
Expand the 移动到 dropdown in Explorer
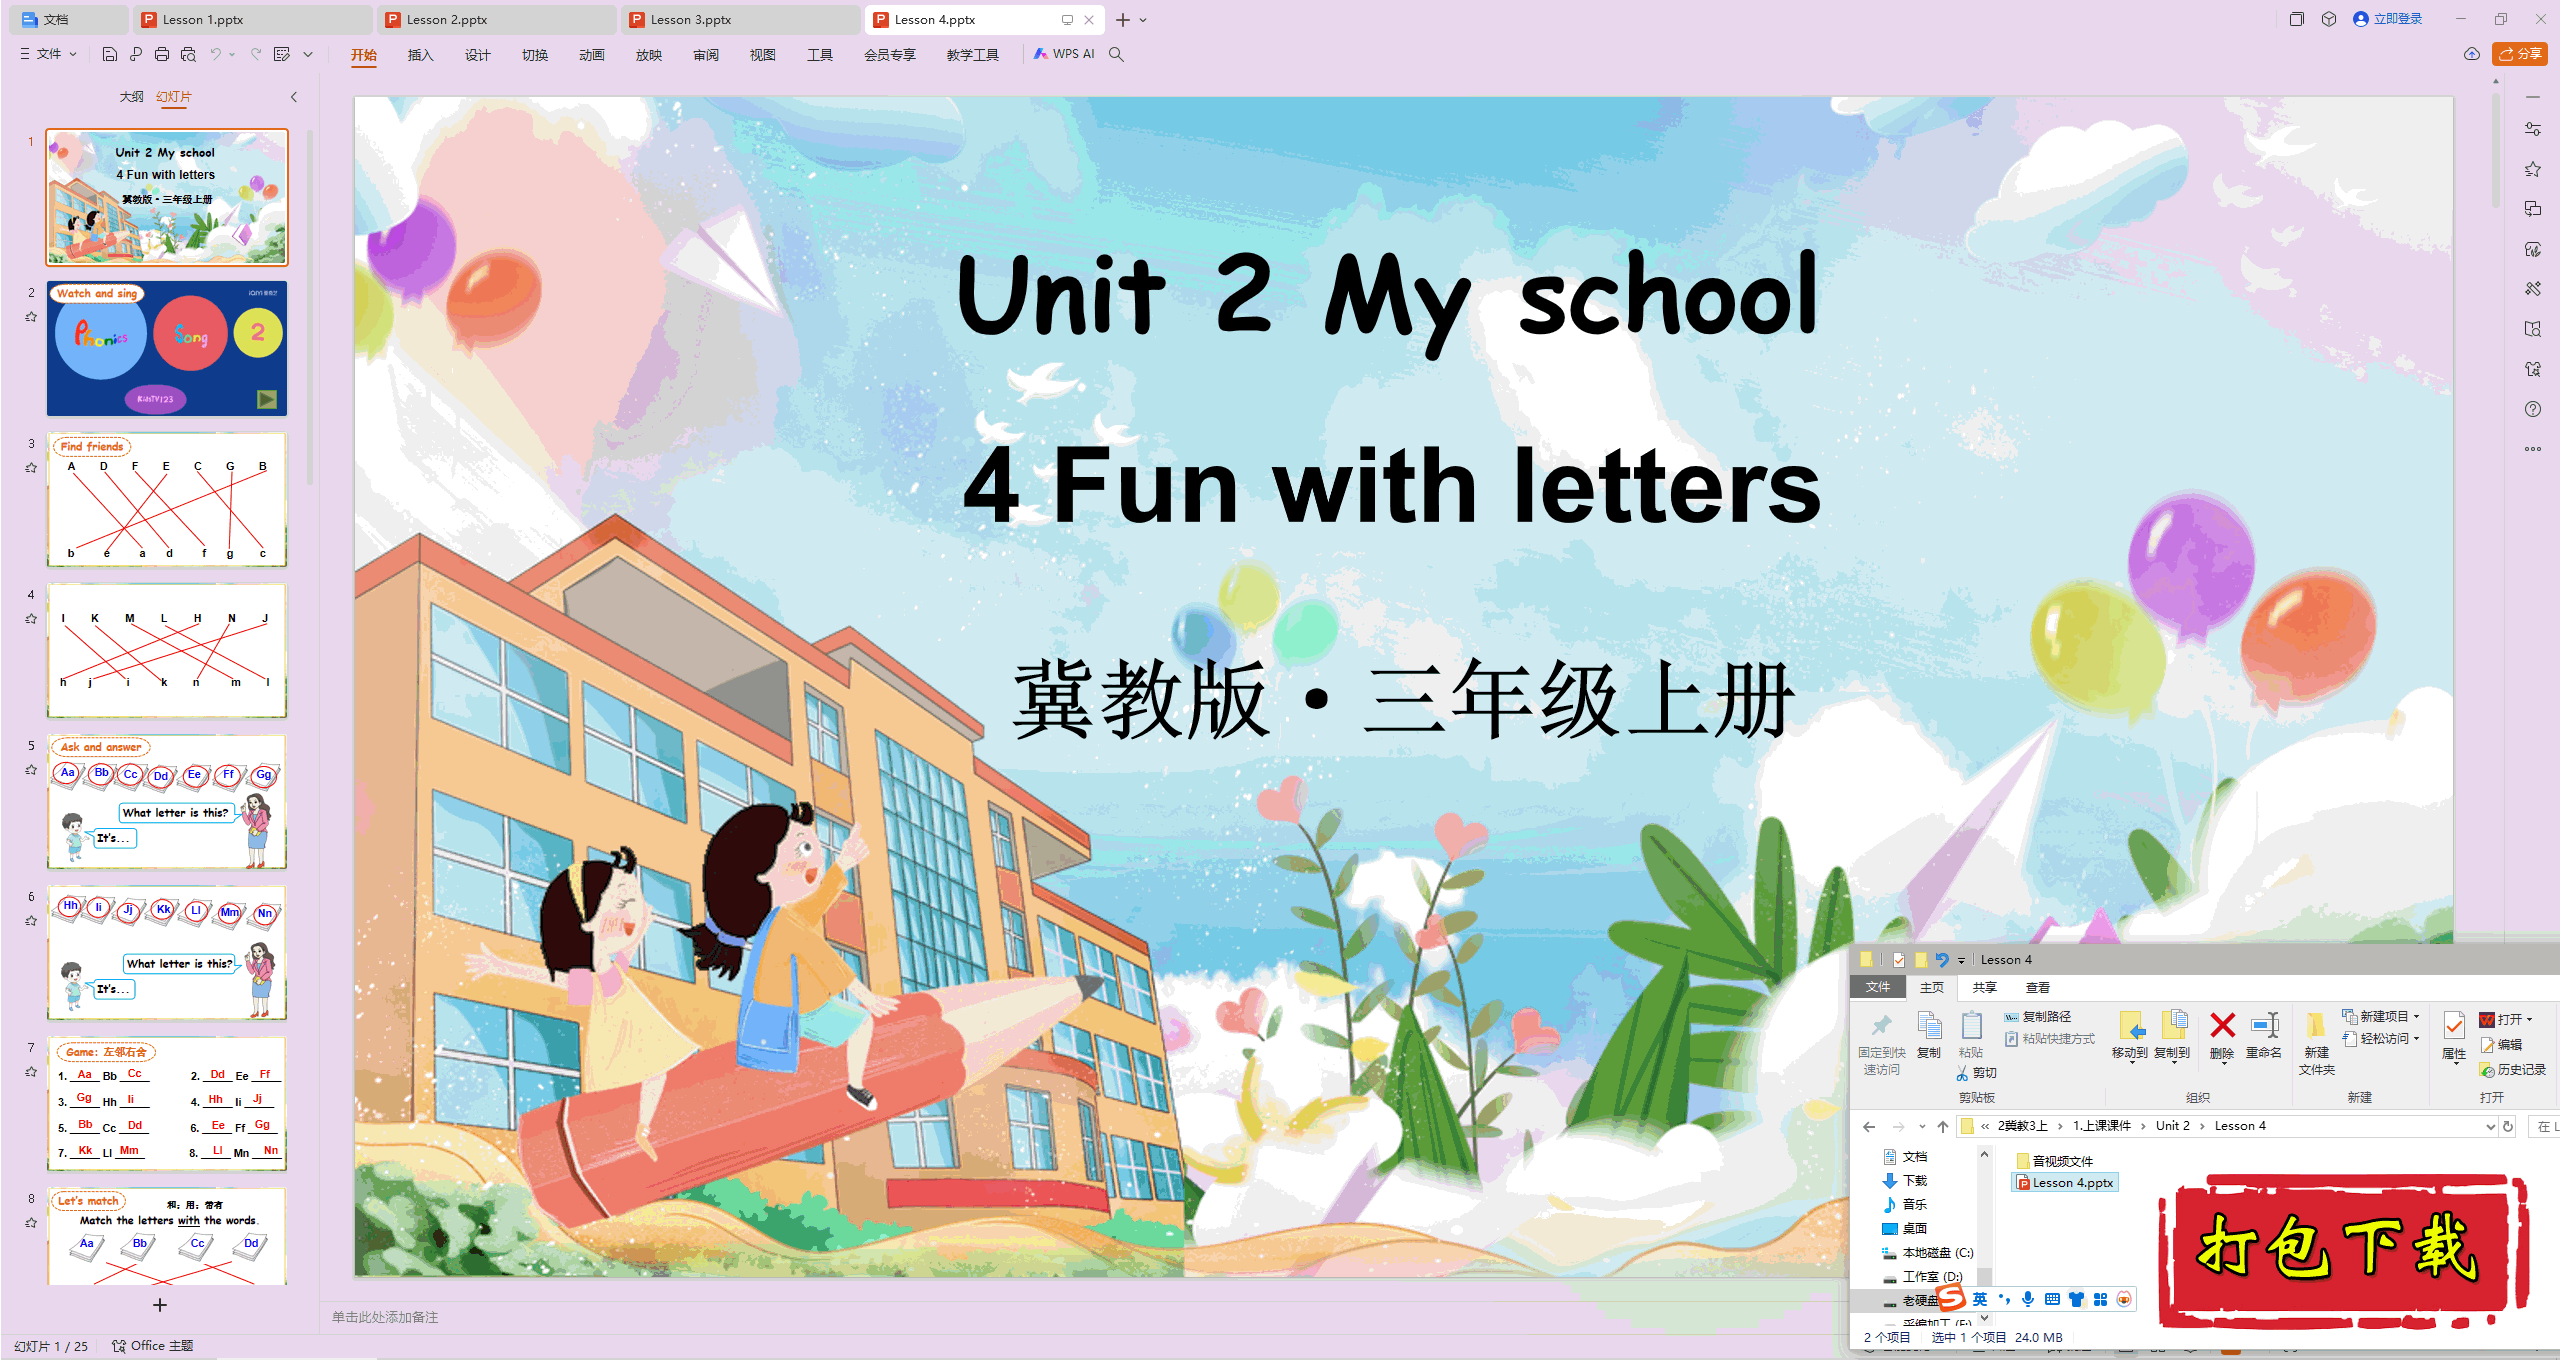point(2131,1063)
